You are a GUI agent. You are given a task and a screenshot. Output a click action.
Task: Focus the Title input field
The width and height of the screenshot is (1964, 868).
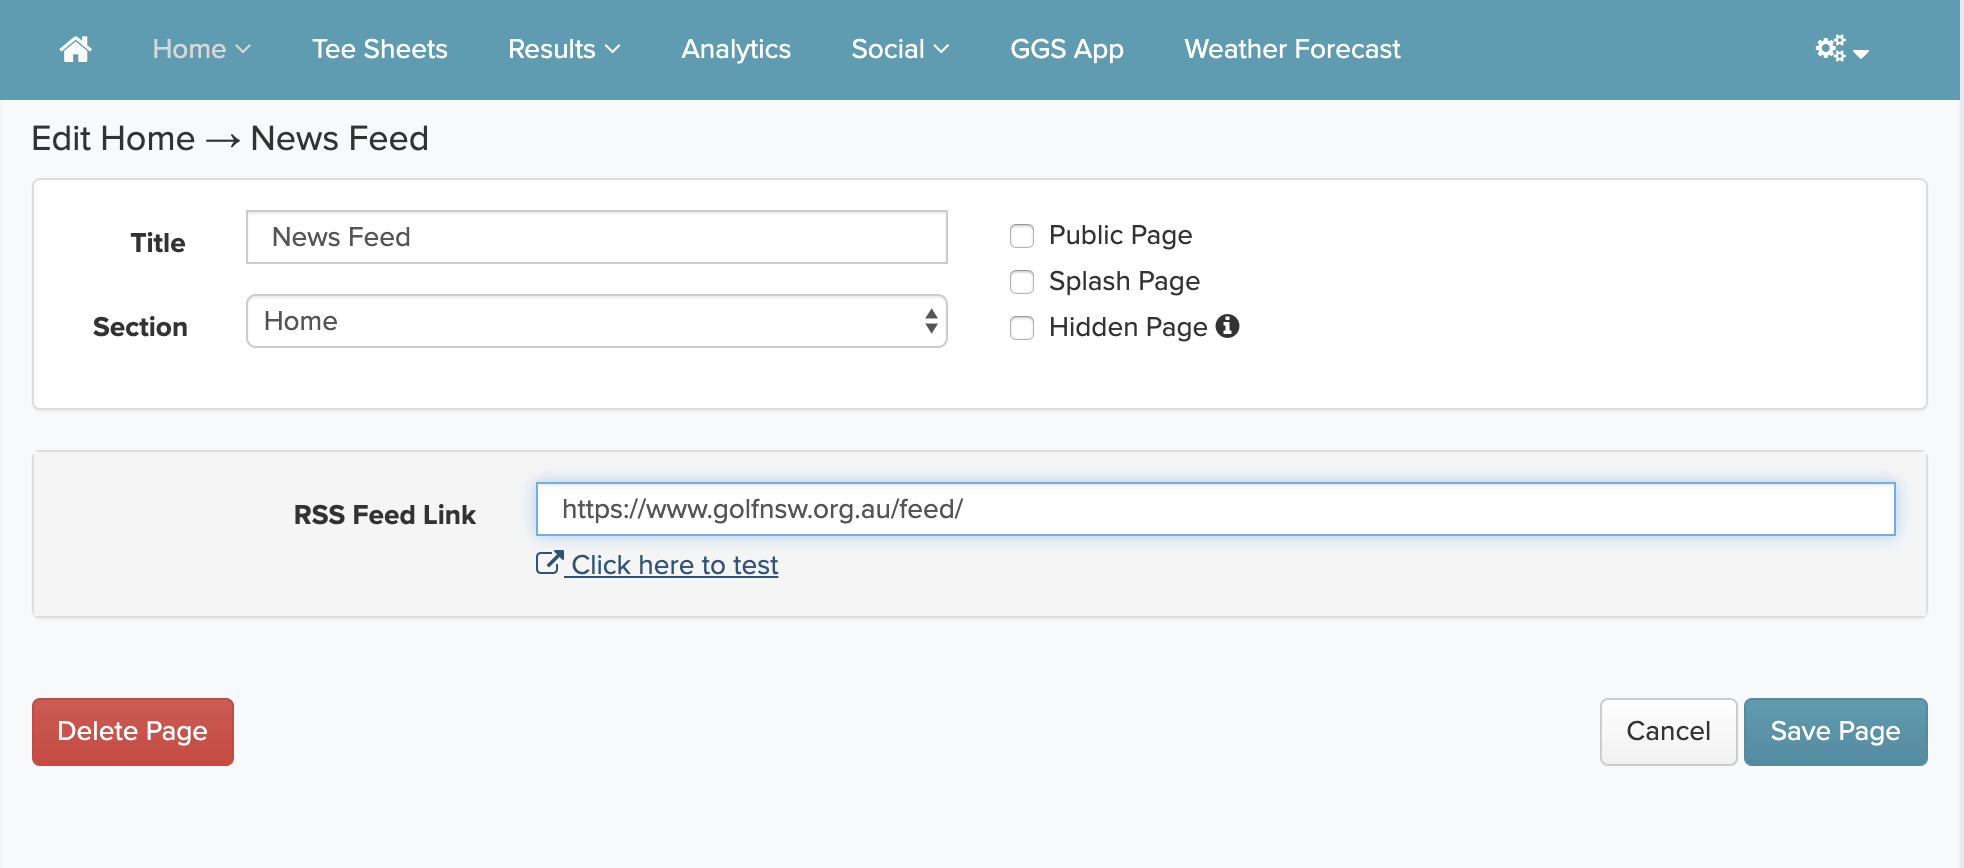pos(597,237)
